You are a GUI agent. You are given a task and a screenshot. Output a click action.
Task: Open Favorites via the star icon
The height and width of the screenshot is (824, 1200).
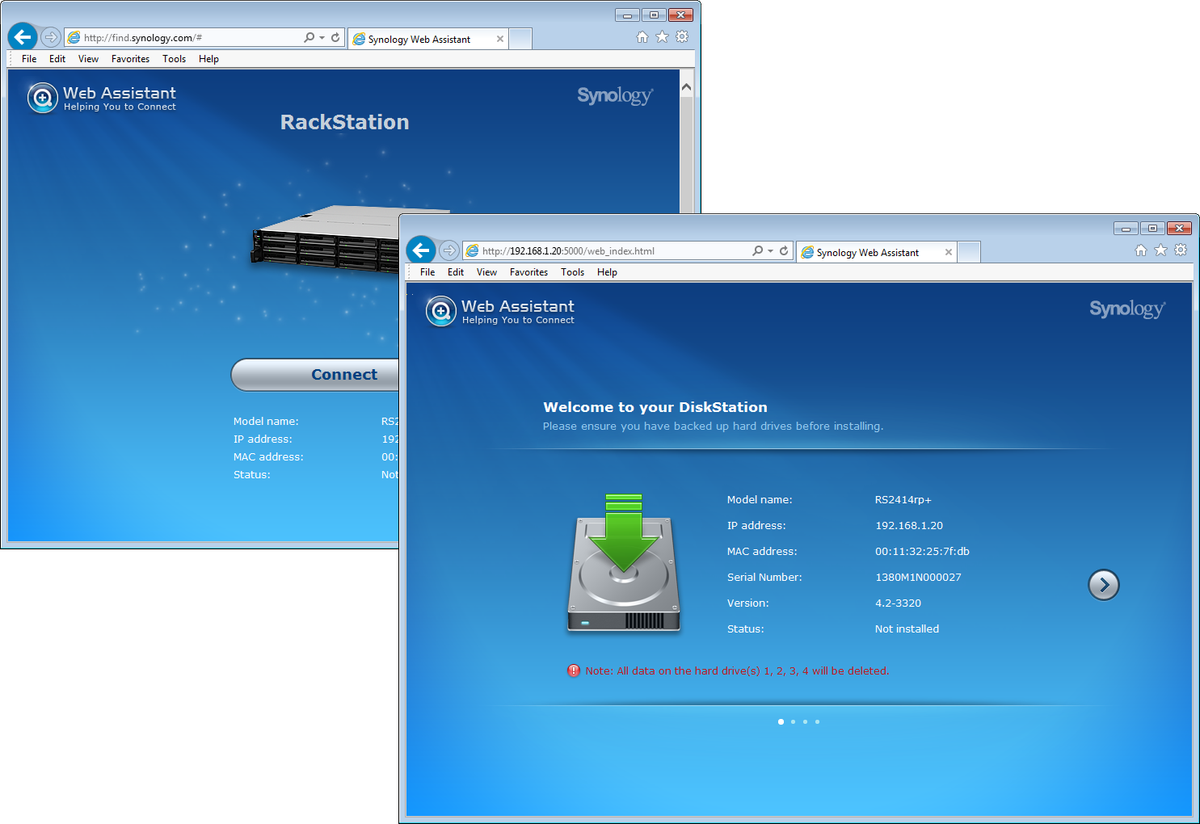1161,251
